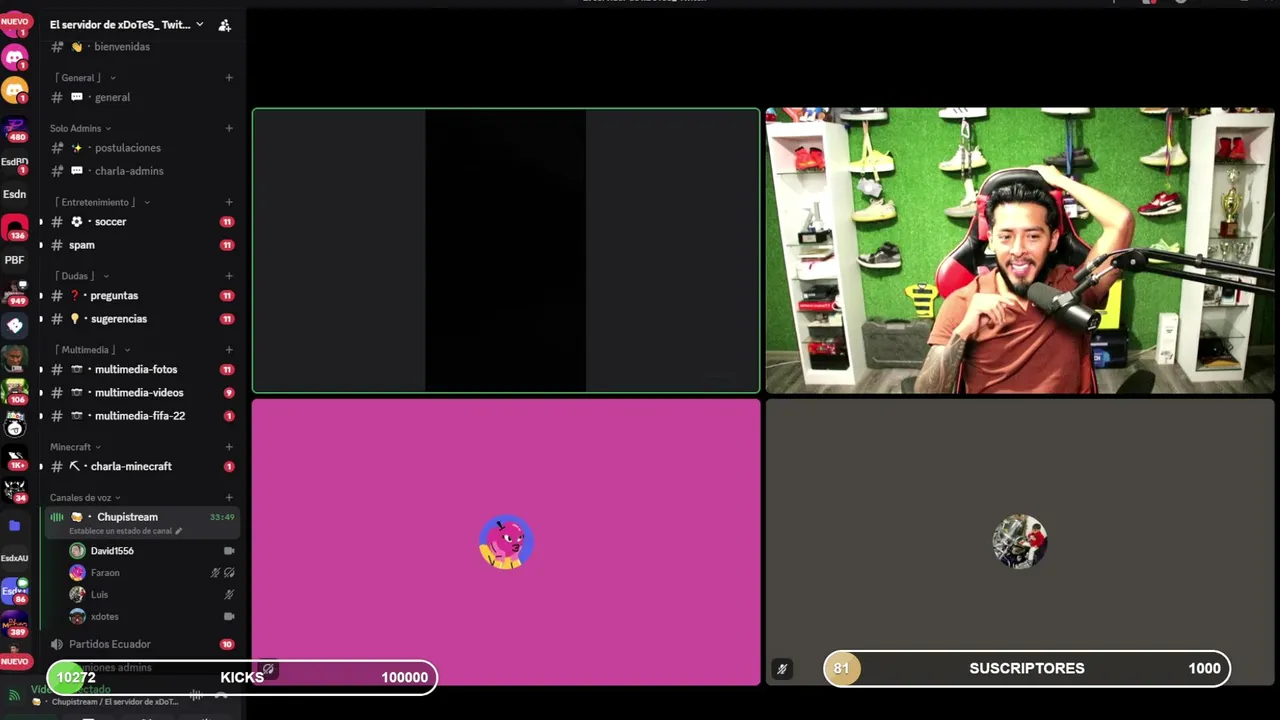Image resolution: width=1280 pixels, height=720 pixels.
Task: Collapse the Entretenimiento category
Action: point(100,202)
